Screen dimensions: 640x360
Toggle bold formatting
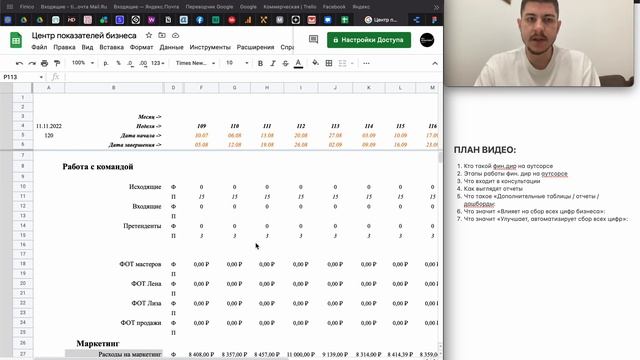point(260,63)
